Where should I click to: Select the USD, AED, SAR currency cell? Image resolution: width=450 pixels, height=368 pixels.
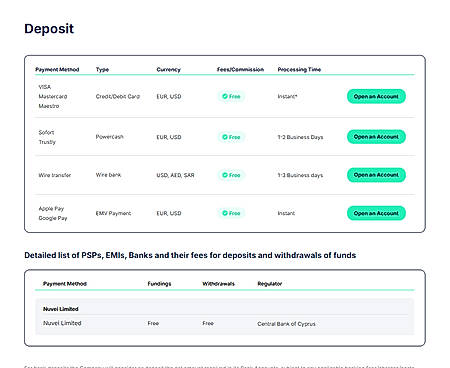pos(175,175)
